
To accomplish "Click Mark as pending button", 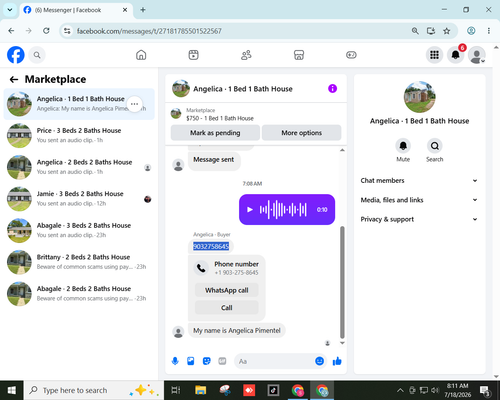I will coord(215,133).
